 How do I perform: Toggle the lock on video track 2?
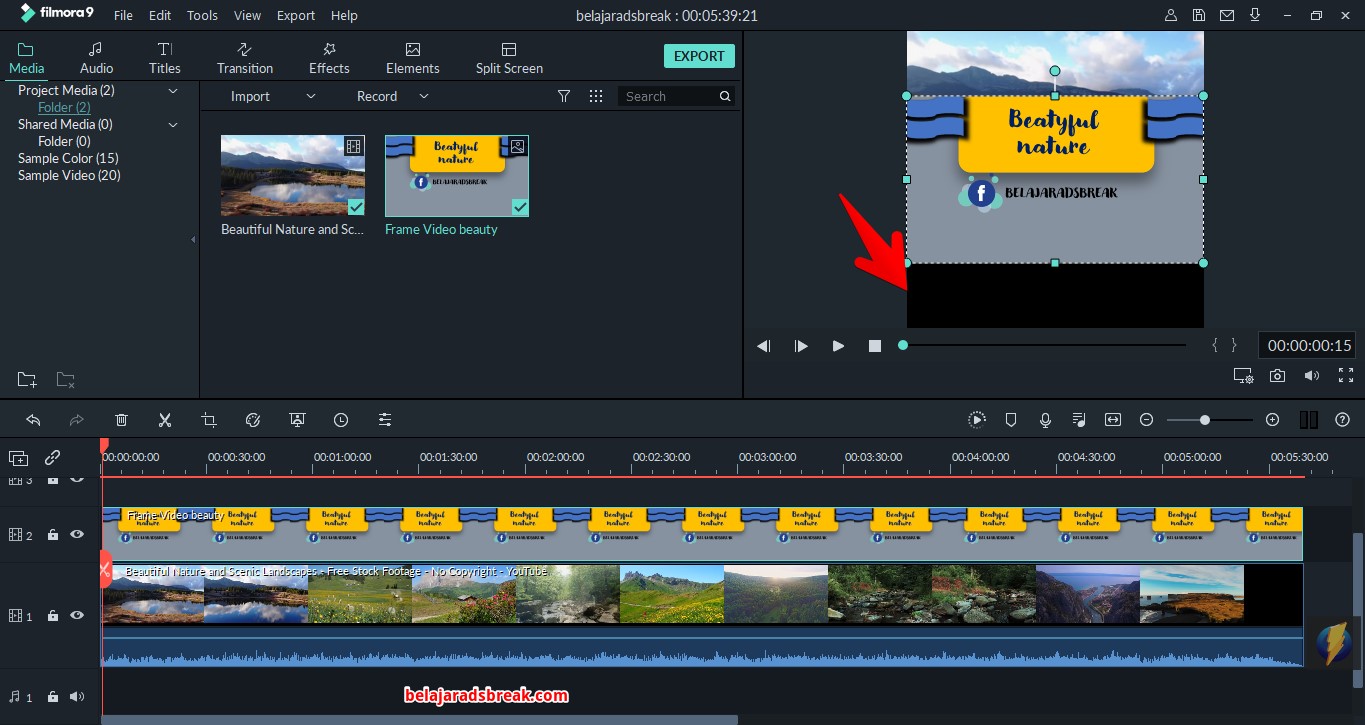tap(53, 535)
